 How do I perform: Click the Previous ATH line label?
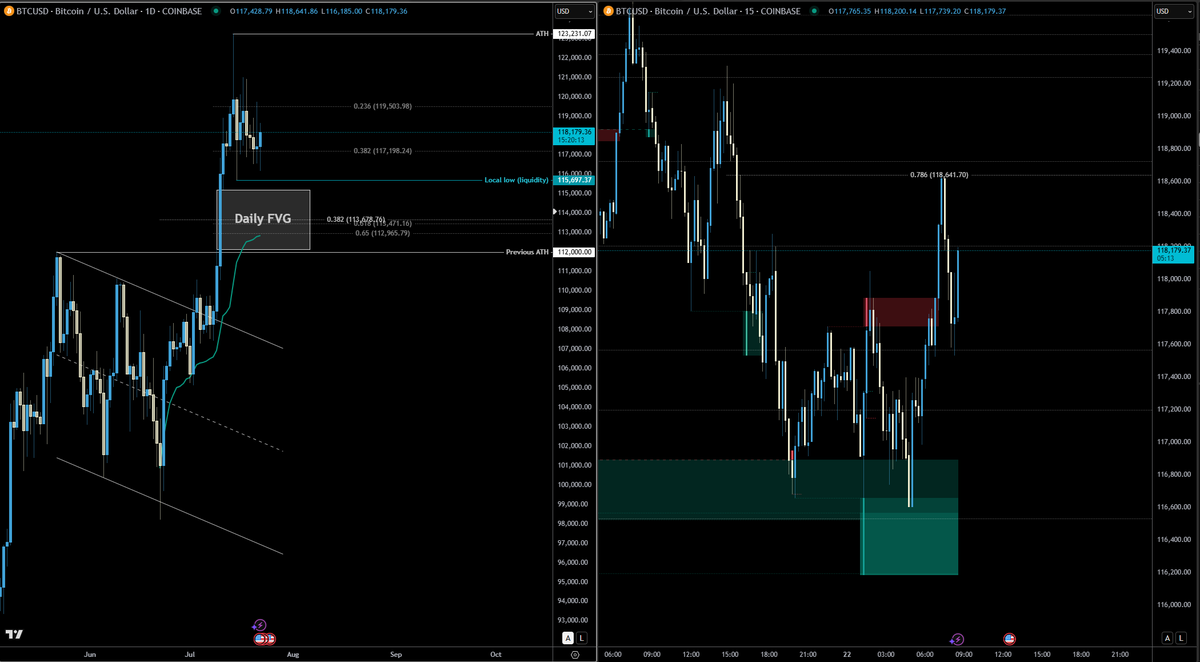click(x=526, y=252)
